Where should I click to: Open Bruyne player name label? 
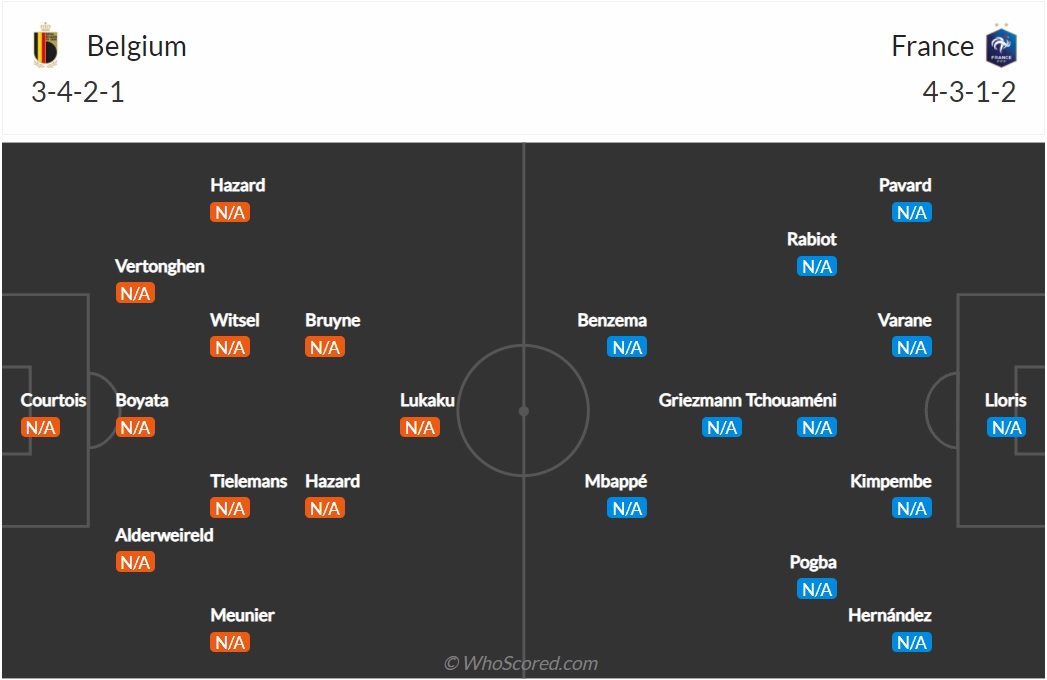(332, 320)
